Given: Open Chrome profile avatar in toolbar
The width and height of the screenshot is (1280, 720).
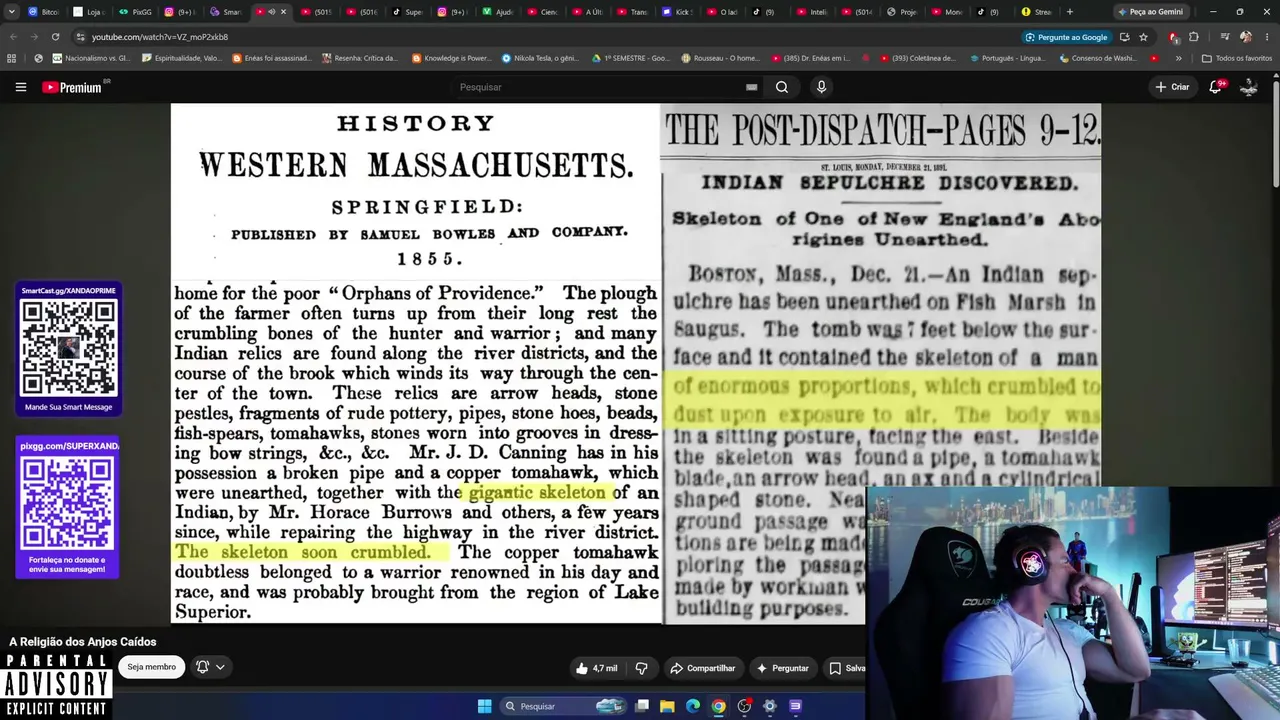Looking at the screenshot, I should (x=1245, y=37).
